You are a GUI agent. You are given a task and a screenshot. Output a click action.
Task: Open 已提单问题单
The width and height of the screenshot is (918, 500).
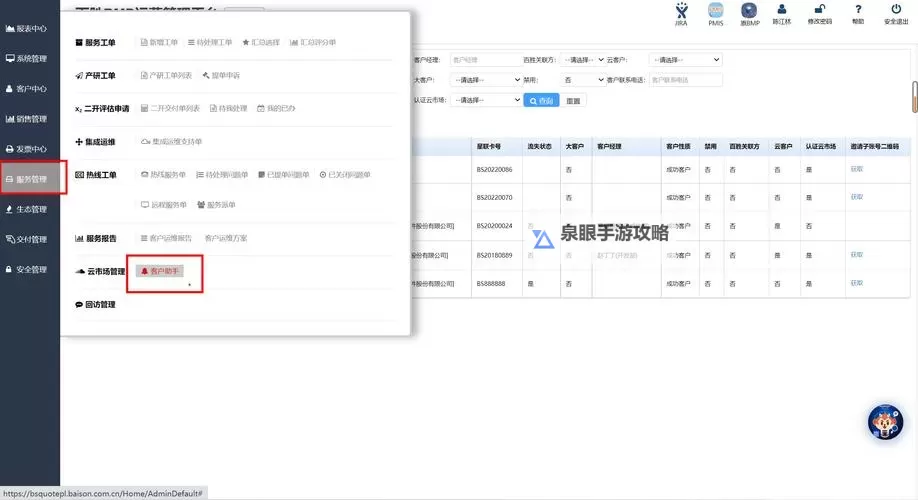coord(283,174)
